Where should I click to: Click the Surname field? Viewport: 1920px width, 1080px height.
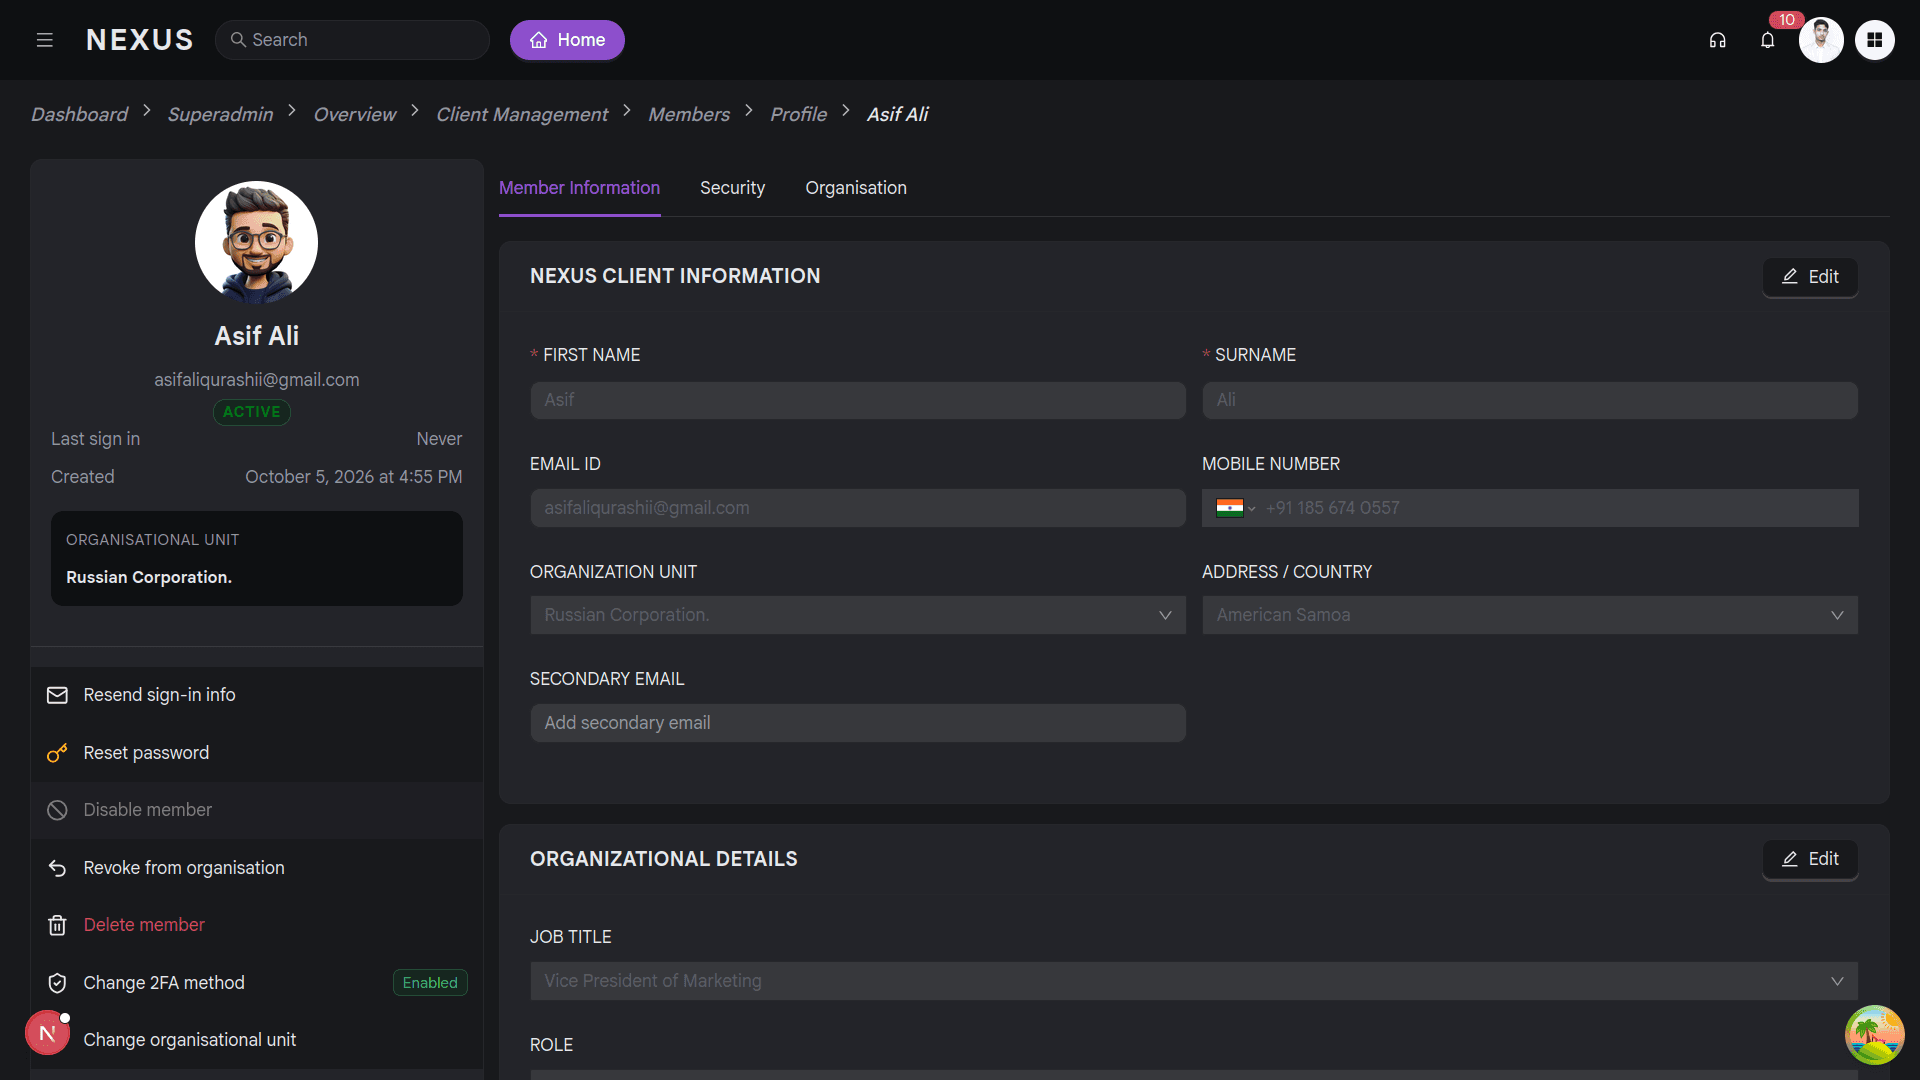(x=1530, y=400)
